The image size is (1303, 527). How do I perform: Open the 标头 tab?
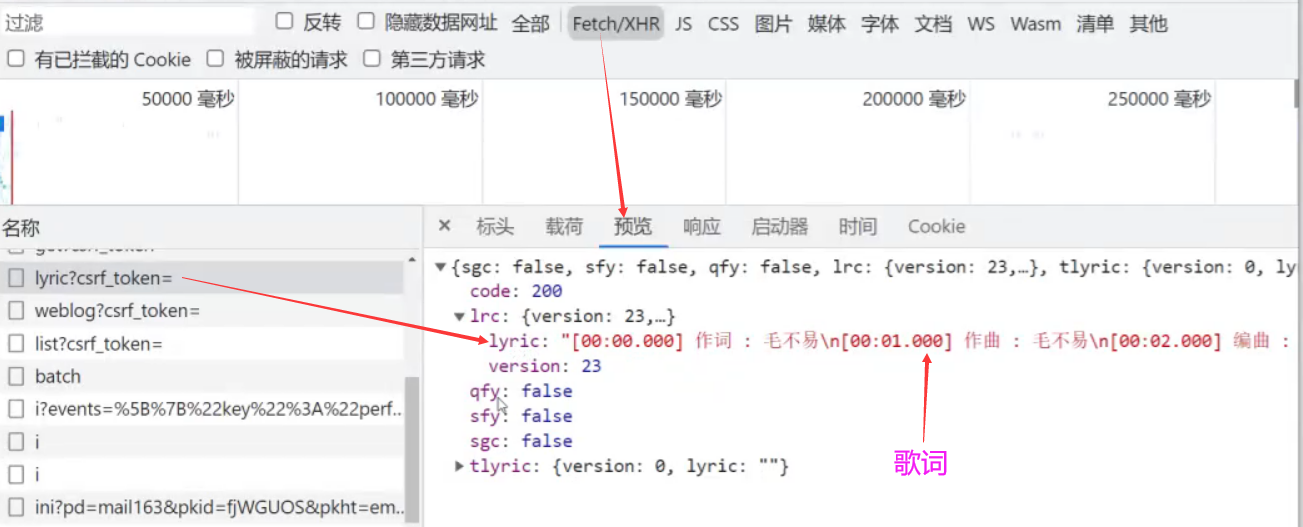tap(495, 227)
